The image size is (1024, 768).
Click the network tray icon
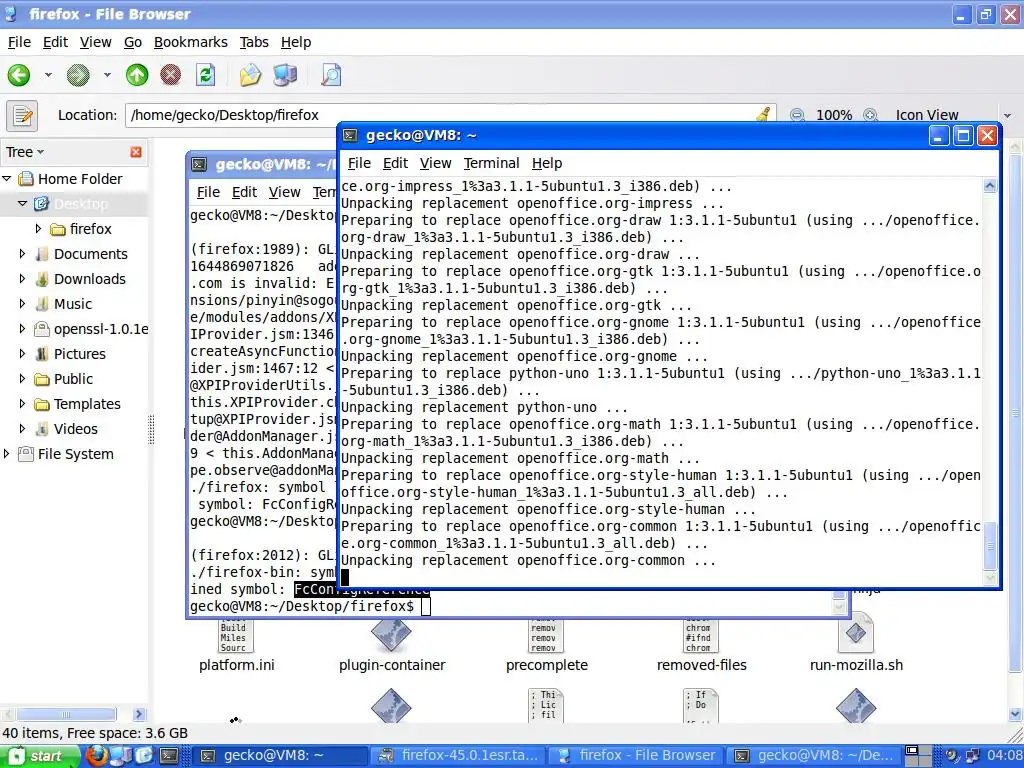click(972, 756)
